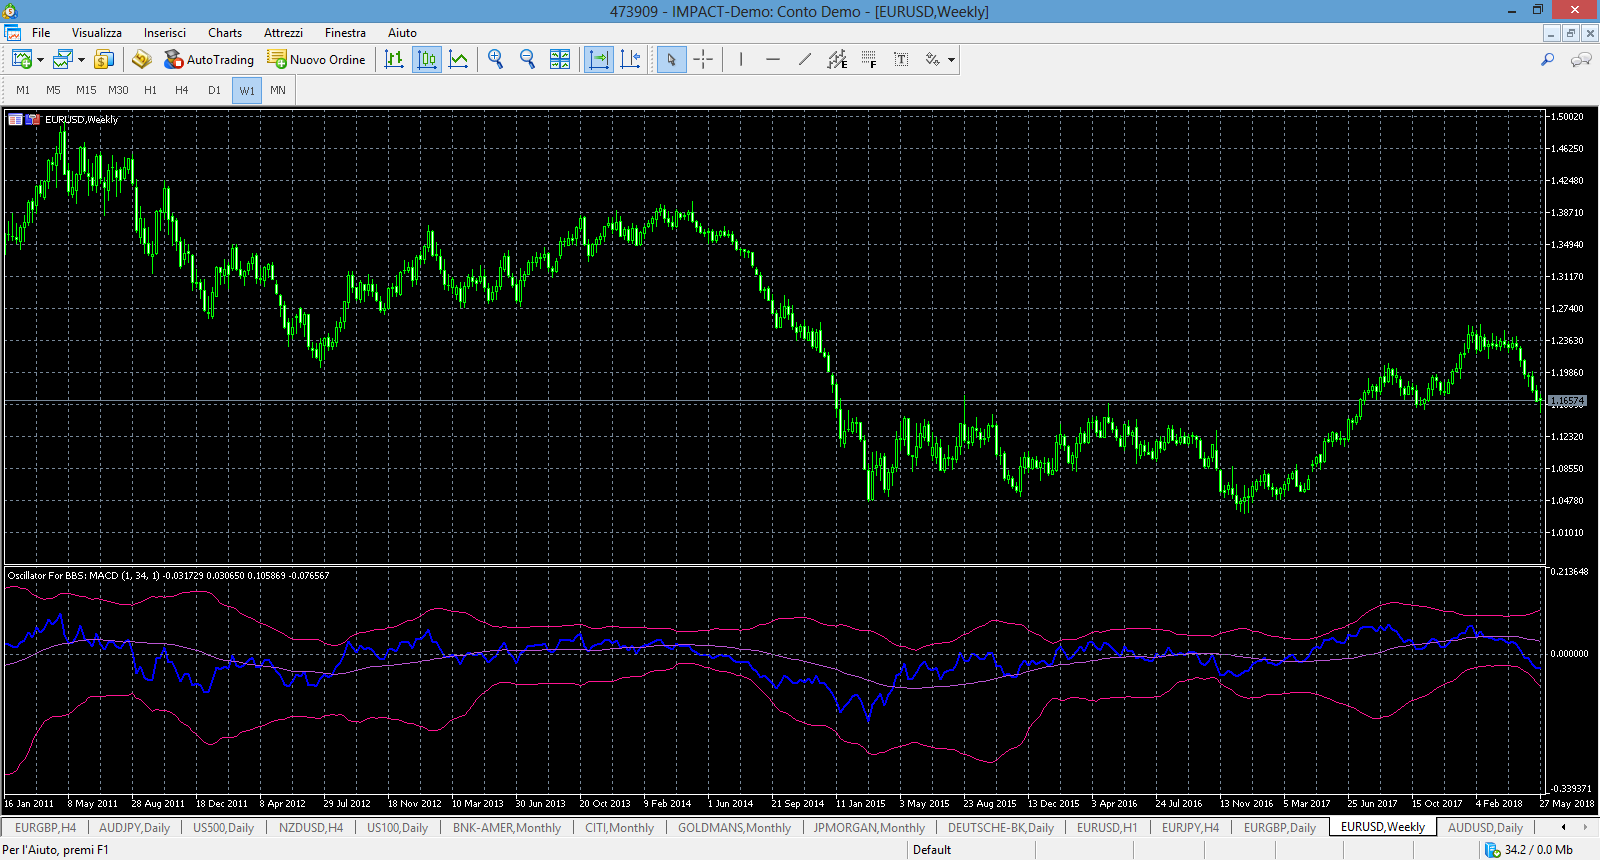The width and height of the screenshot is (1600, 860).
Task: Switch to the EURGBP,H4 chart tab
Action: point(45,828)
